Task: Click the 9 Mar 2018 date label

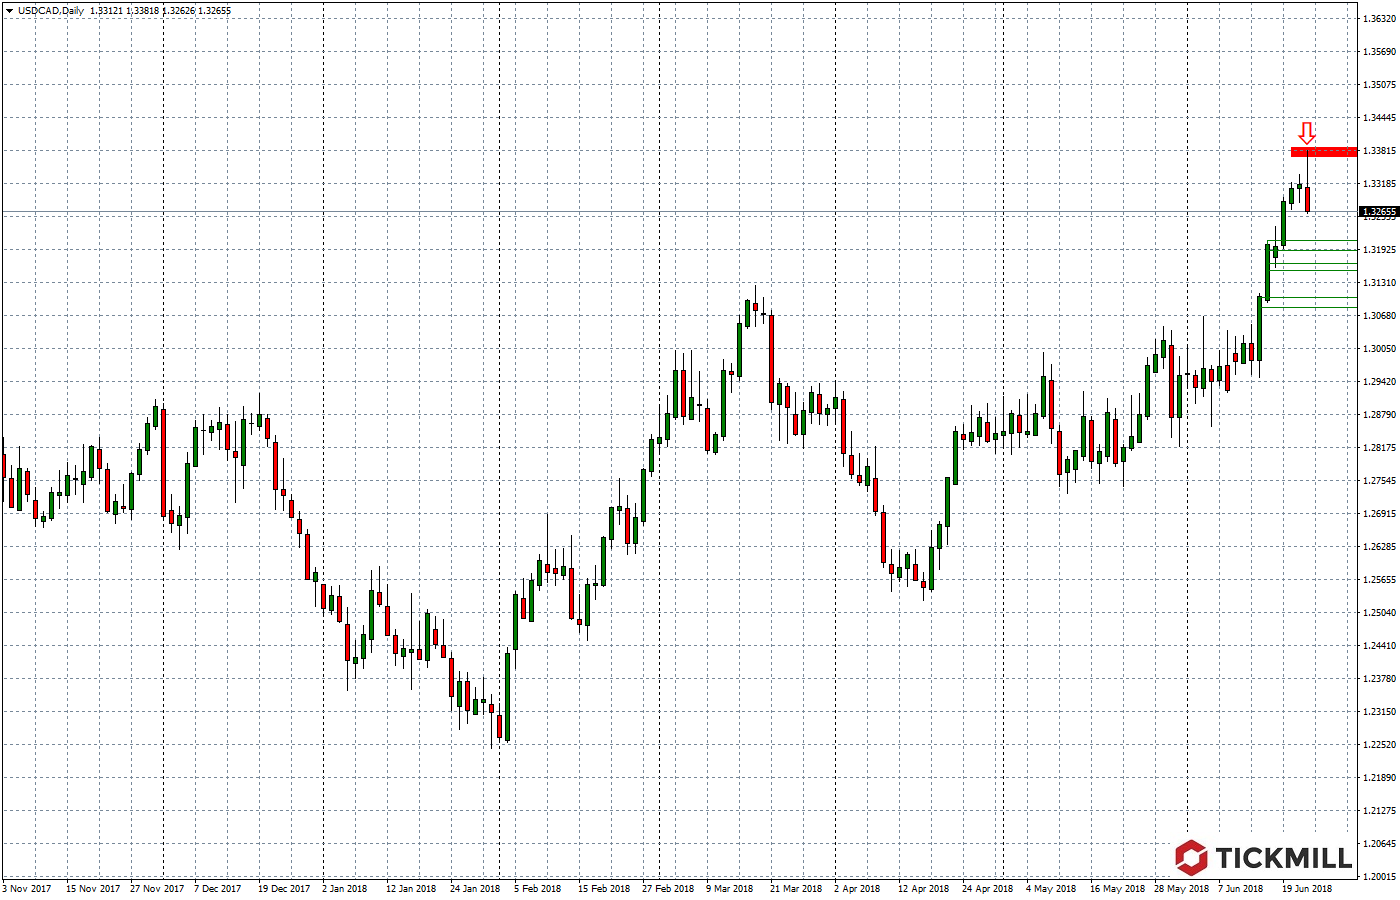Action: [729, 888]
